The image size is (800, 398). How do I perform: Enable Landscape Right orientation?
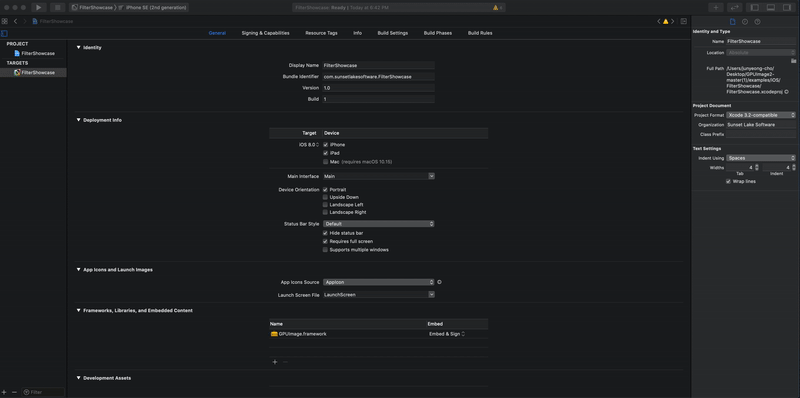pyautogui.click(x=326, y=212)
